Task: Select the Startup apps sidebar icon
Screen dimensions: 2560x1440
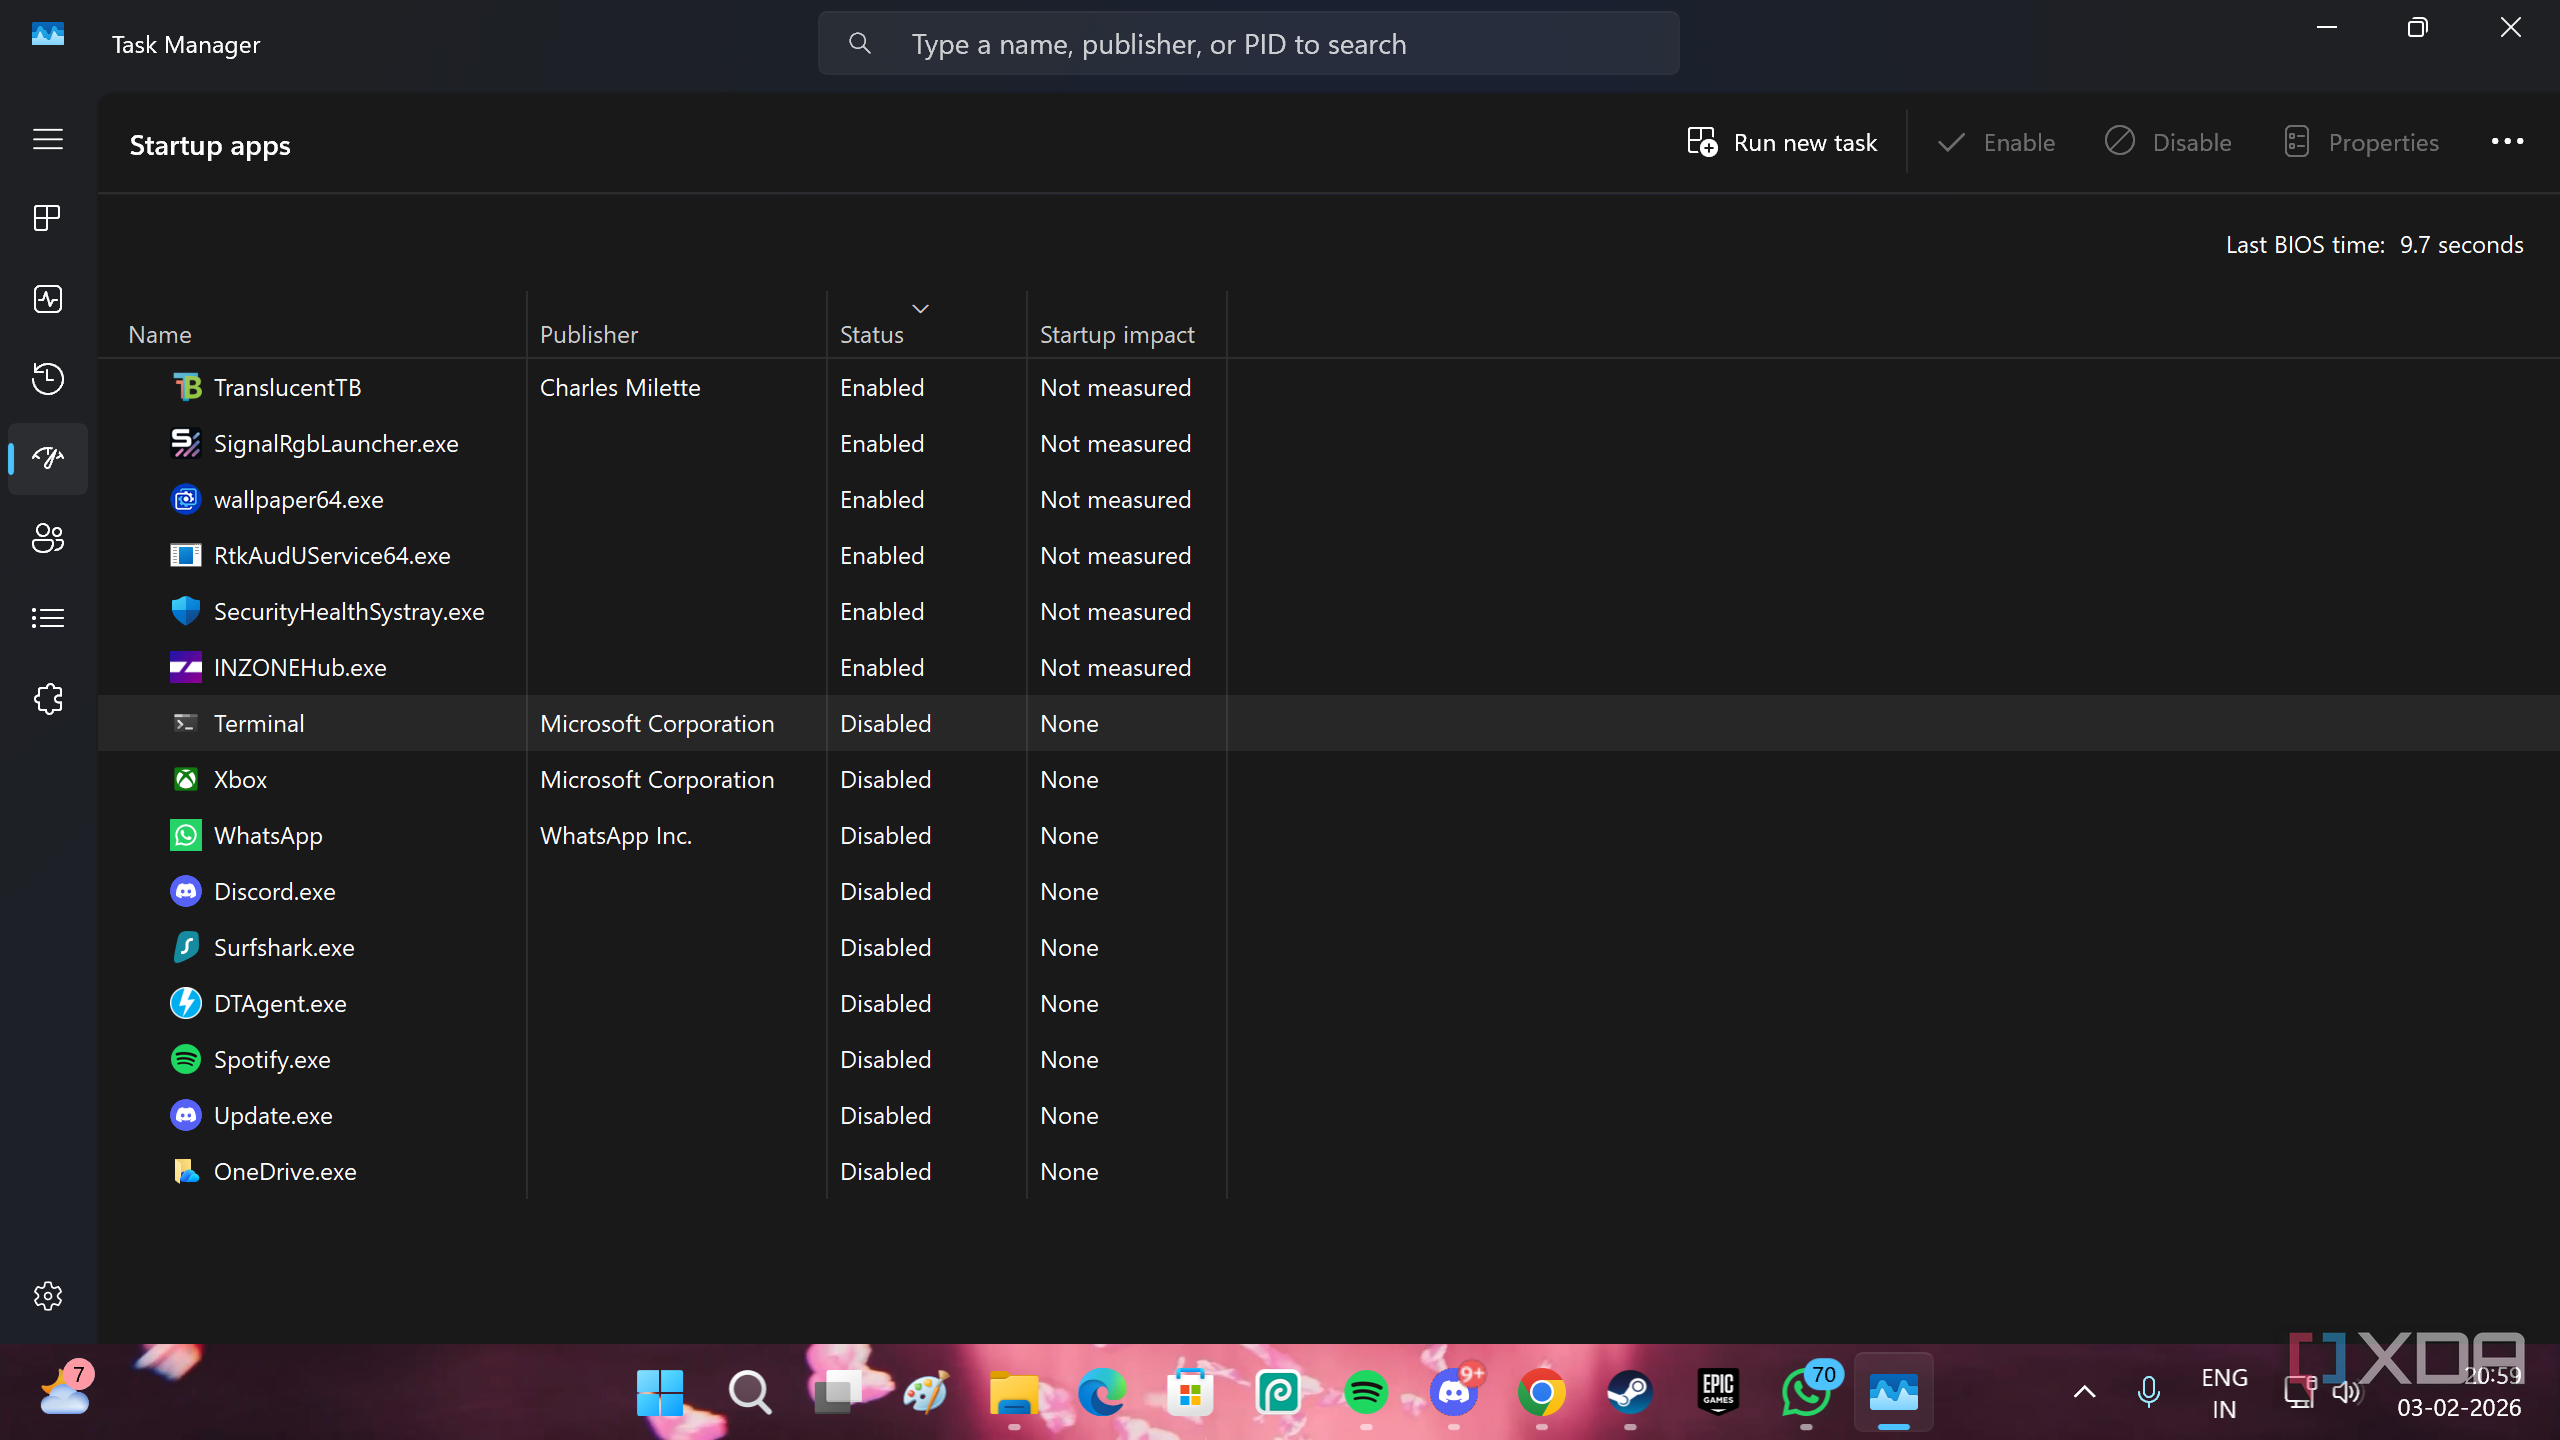Action: pyautogui.click(x=48, y=458)
